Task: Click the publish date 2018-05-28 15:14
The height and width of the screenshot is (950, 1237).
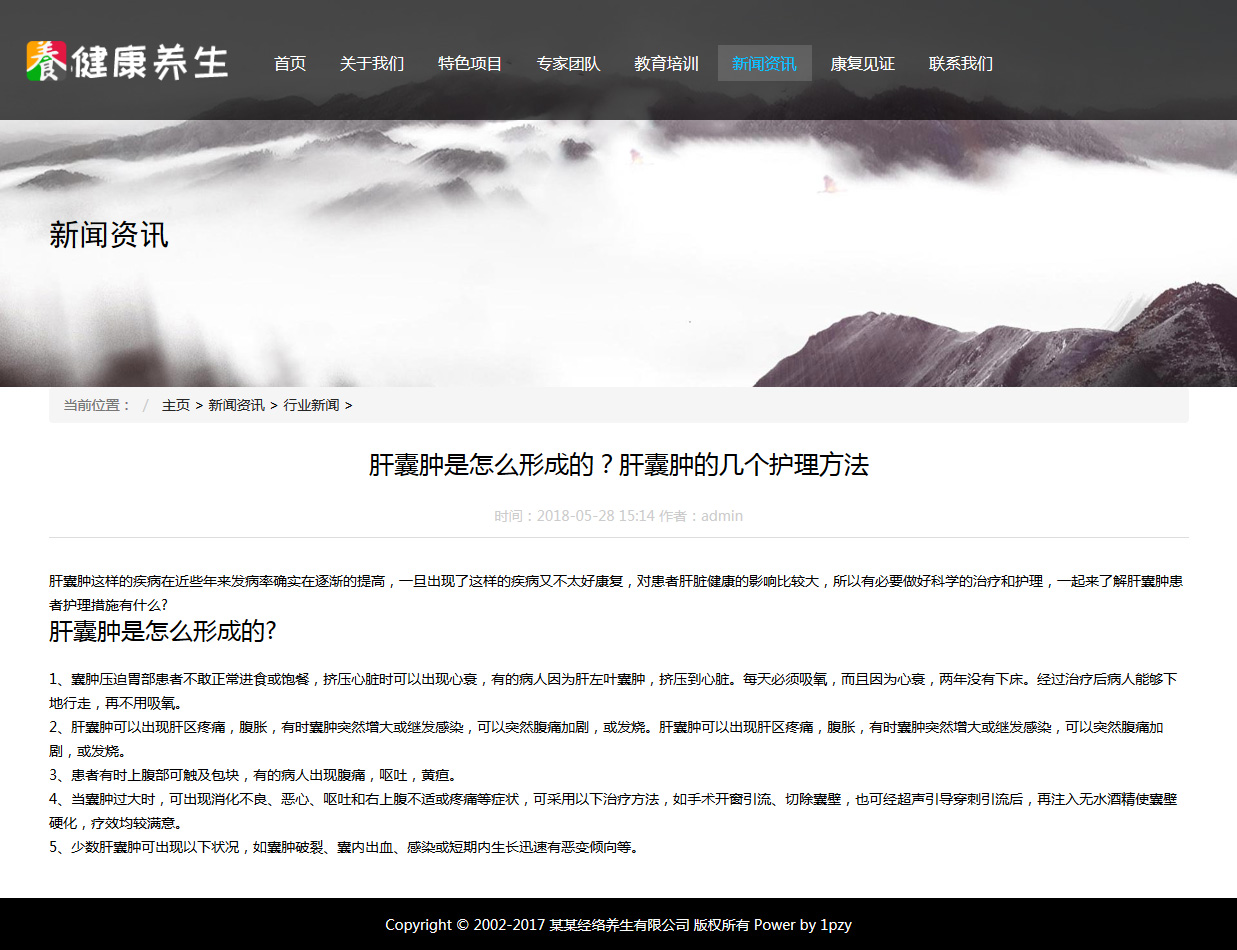Action: click(595, 516)
